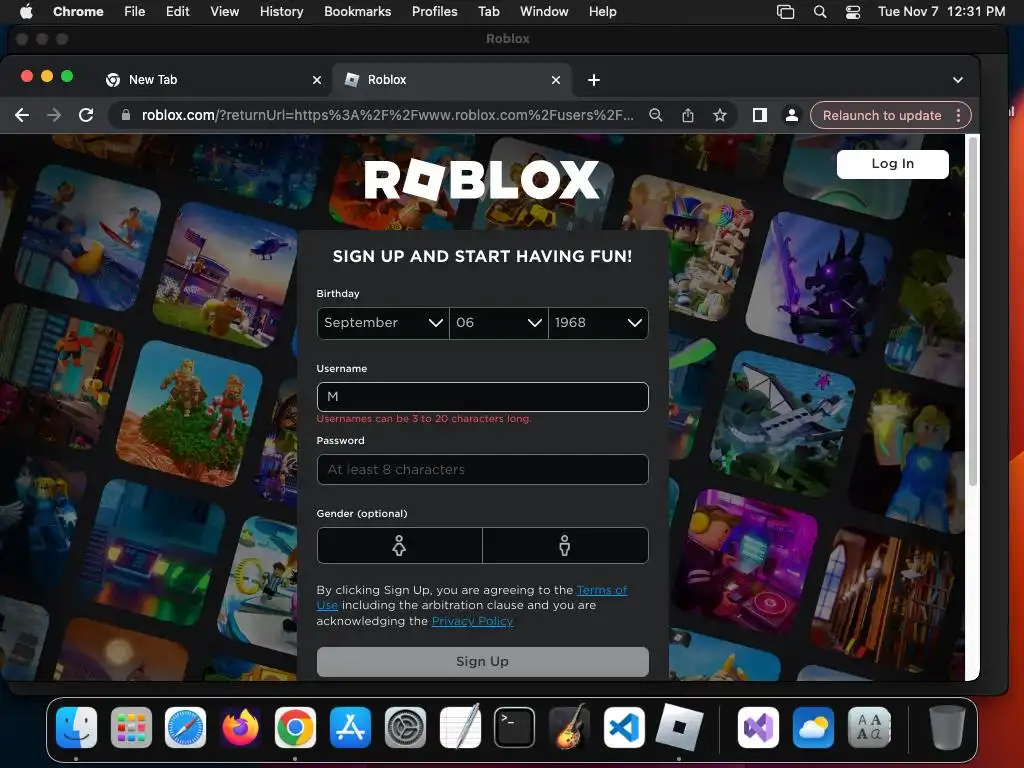
Task: Select the female gender option
Action: [x=400, y=545]
